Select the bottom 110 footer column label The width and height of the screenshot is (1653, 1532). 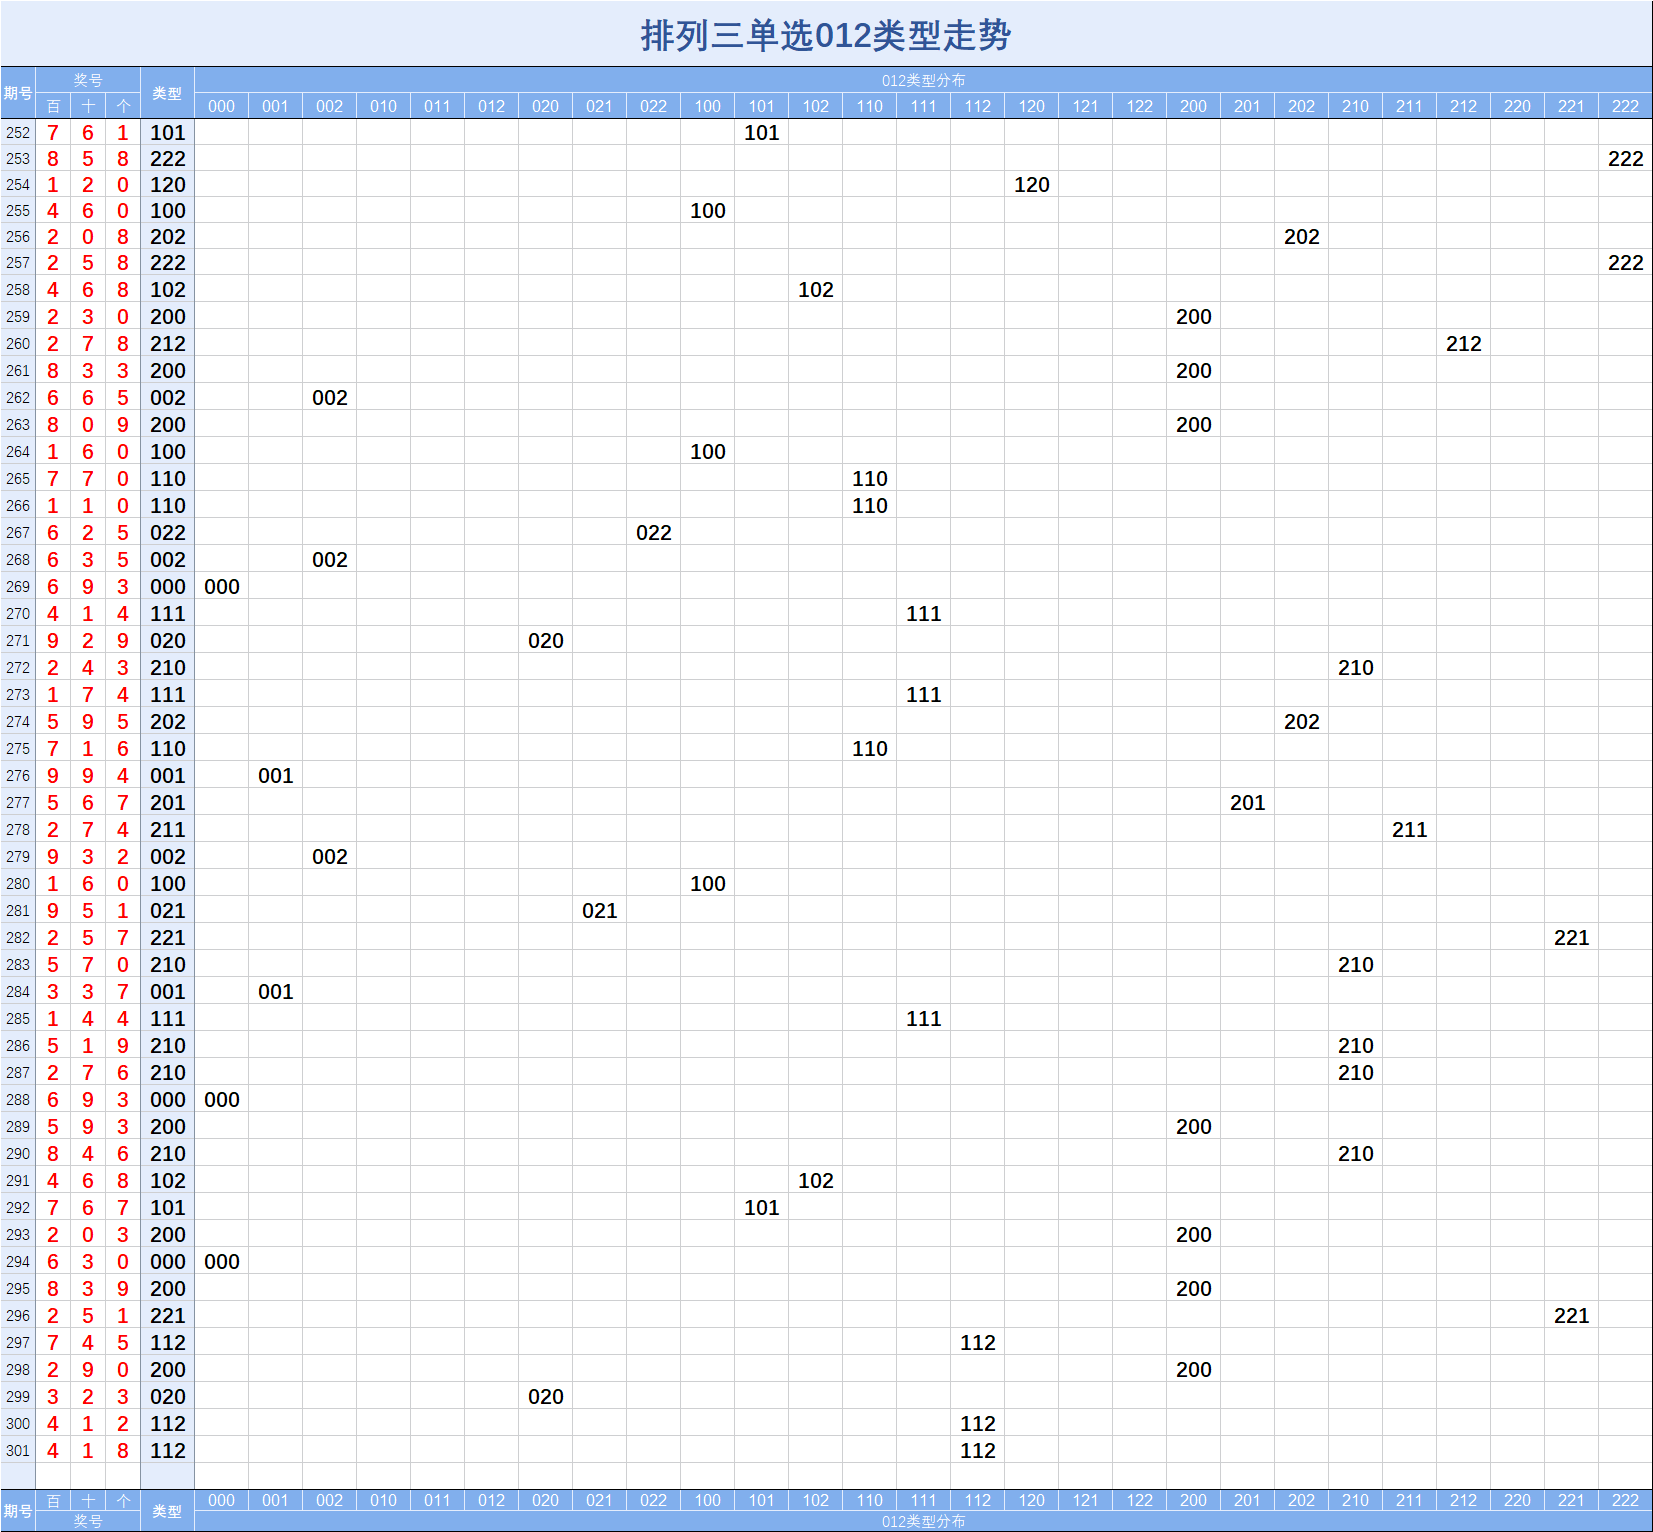870,1500
